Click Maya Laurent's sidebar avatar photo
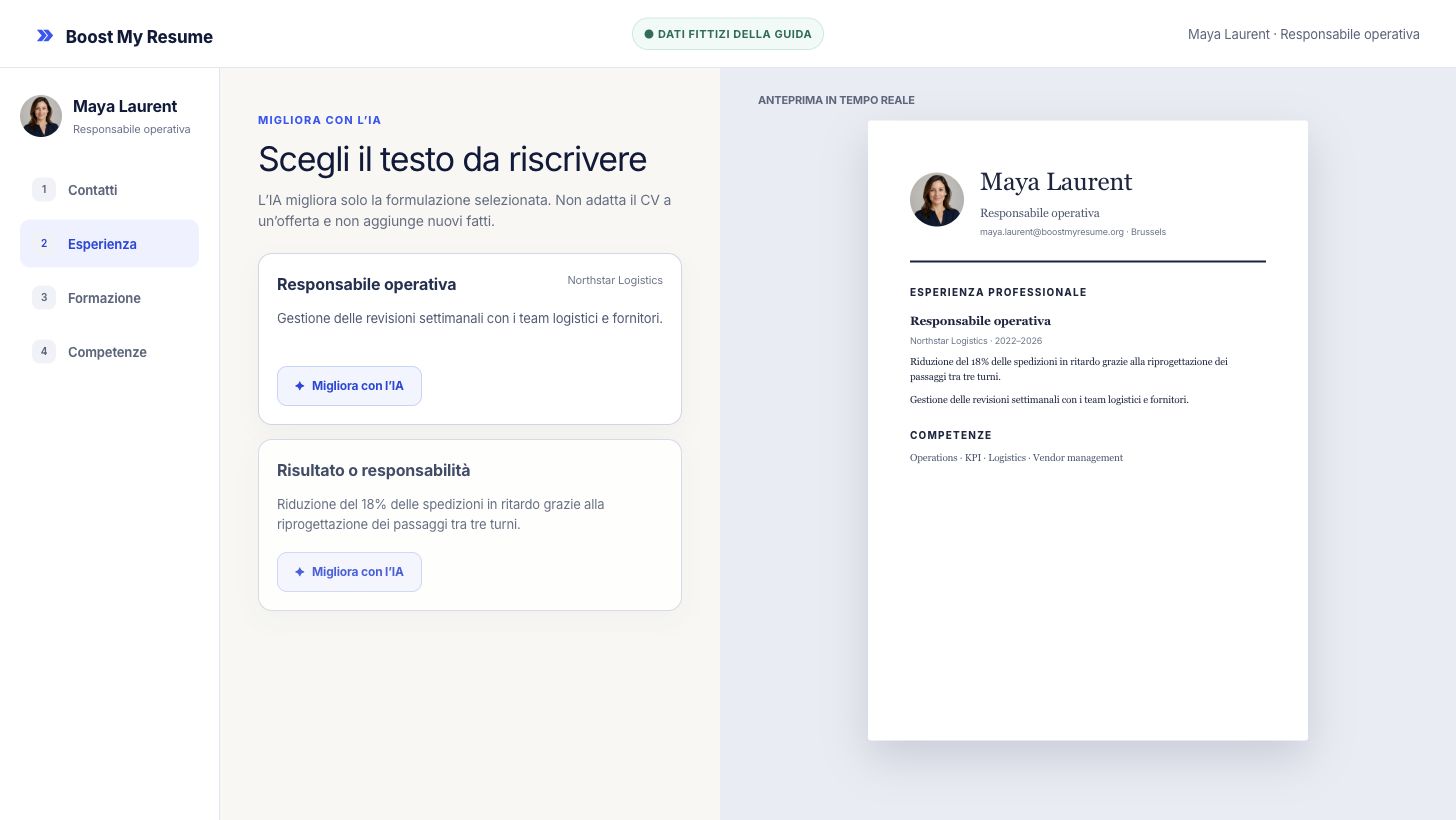 [x=41, y=116]
